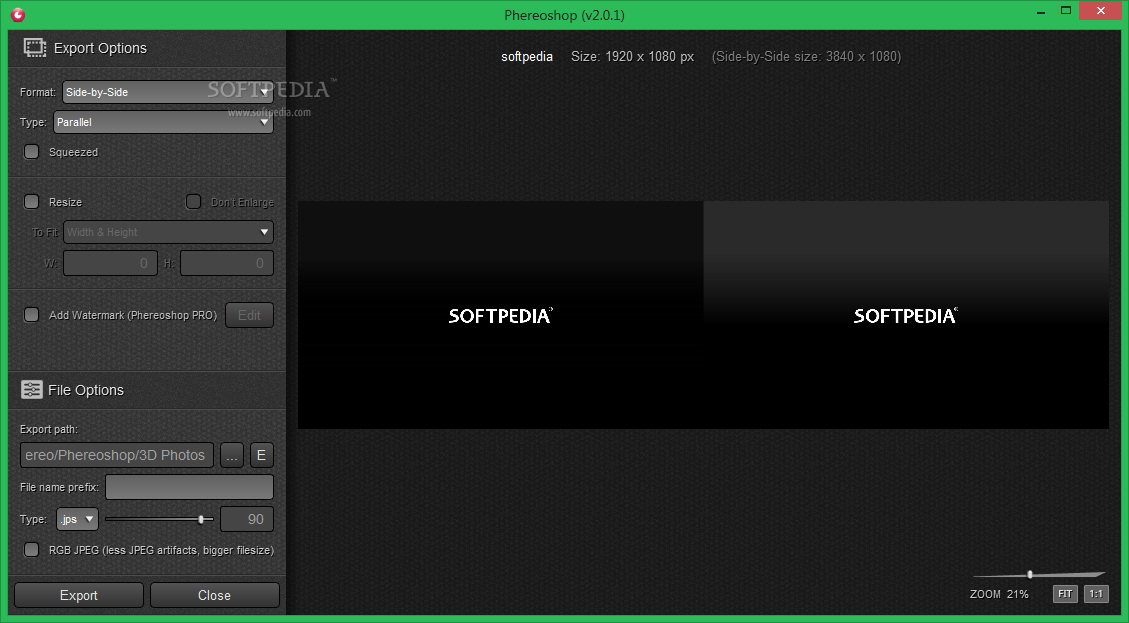Enable the Squeezed checkbox
The height and width of the screenshot is (623, 1129).
(x=32, y=151)
